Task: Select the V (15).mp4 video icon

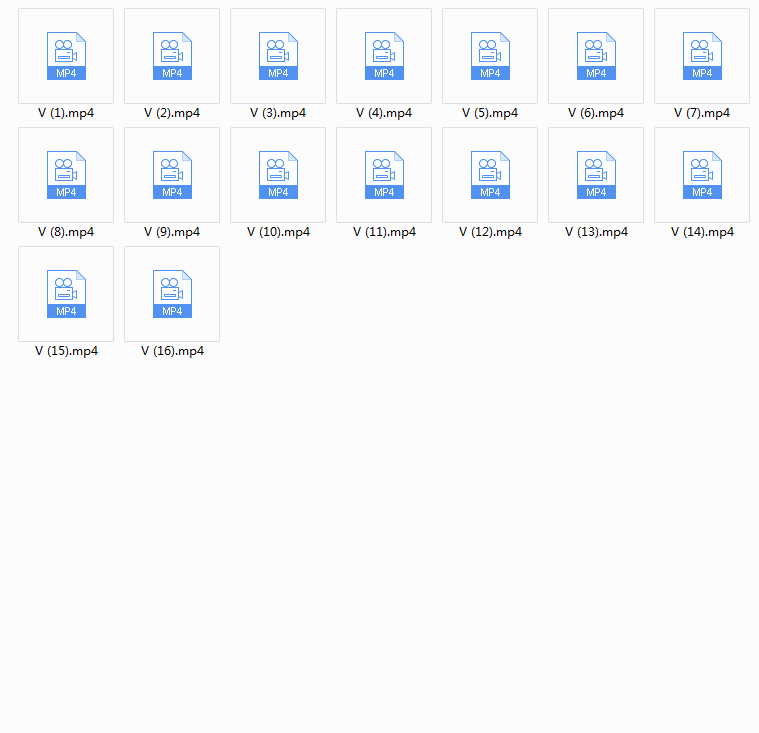Action: [x=66, y=294]
